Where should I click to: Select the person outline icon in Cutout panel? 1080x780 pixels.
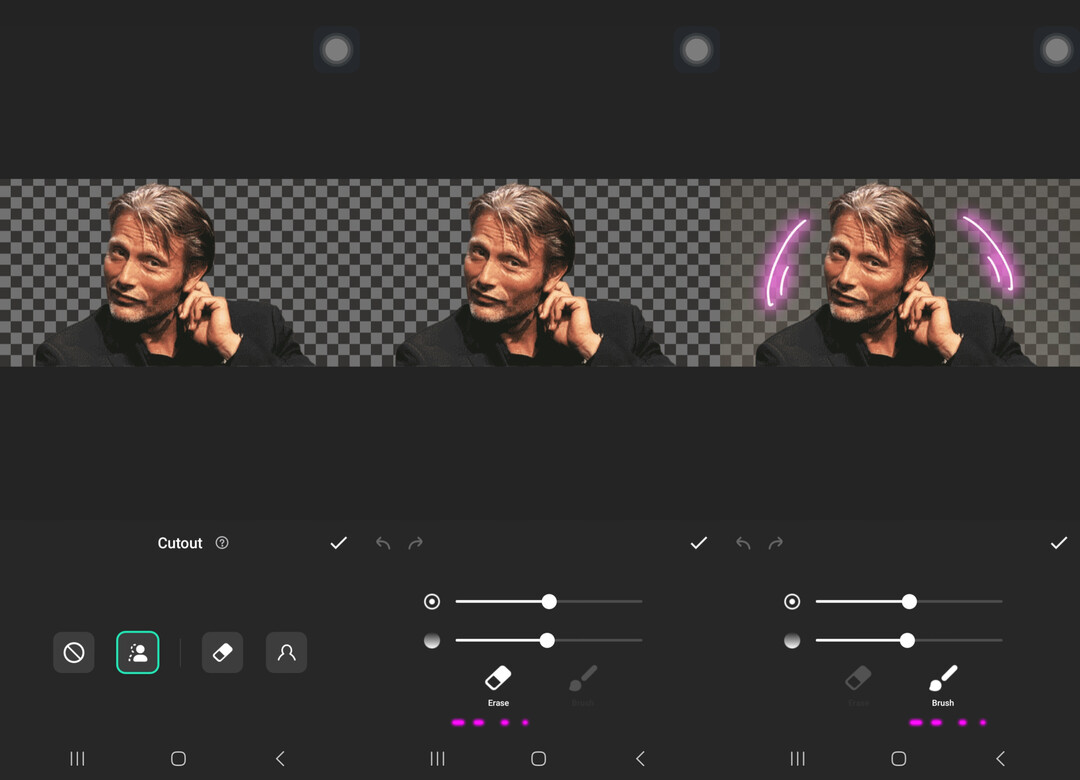(286, 653)
